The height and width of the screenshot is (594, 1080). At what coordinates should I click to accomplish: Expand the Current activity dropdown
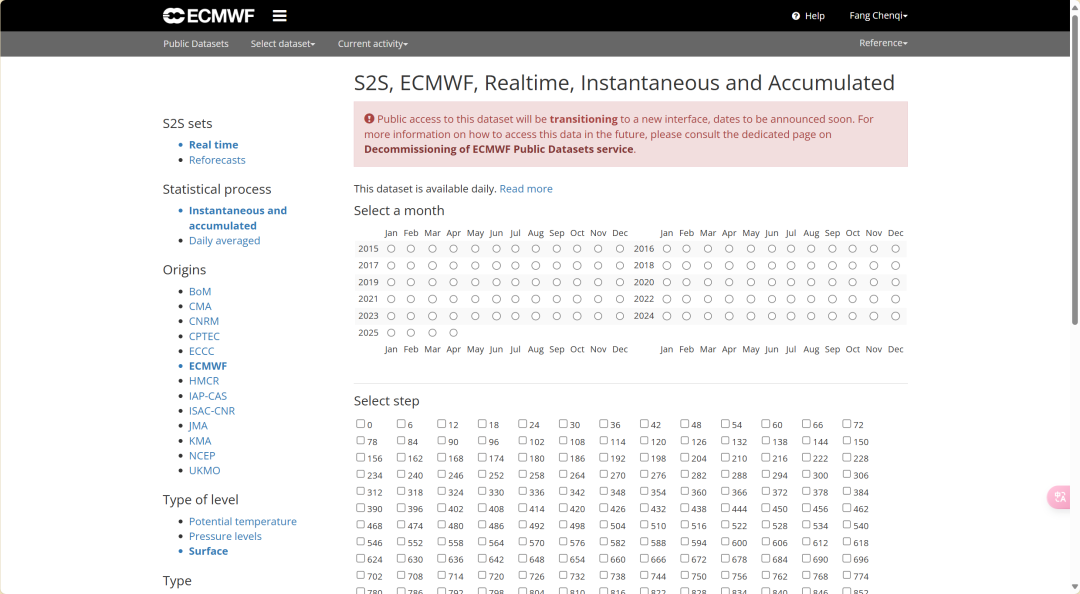tap(373, 43)
